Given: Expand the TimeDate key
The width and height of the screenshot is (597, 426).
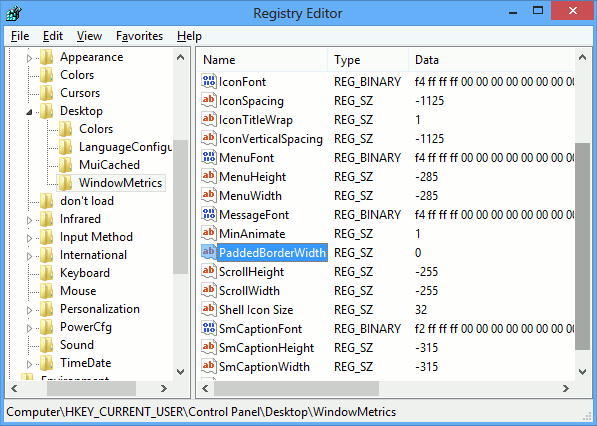Looking at the screenshot, I should [29, 364].
